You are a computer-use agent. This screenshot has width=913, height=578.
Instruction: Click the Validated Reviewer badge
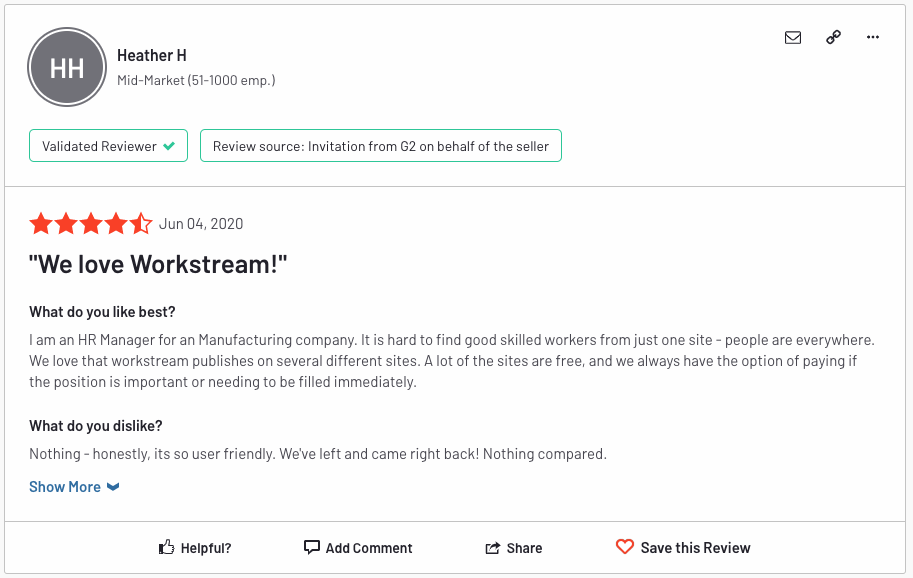[108, 146]
